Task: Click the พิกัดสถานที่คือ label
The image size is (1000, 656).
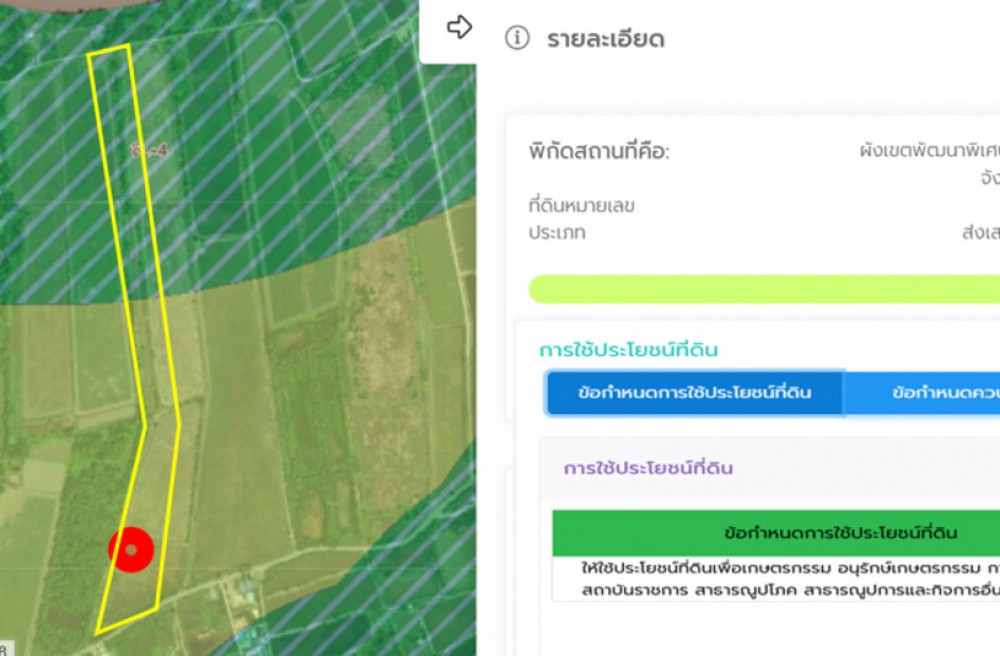Action: click(599, 152)
